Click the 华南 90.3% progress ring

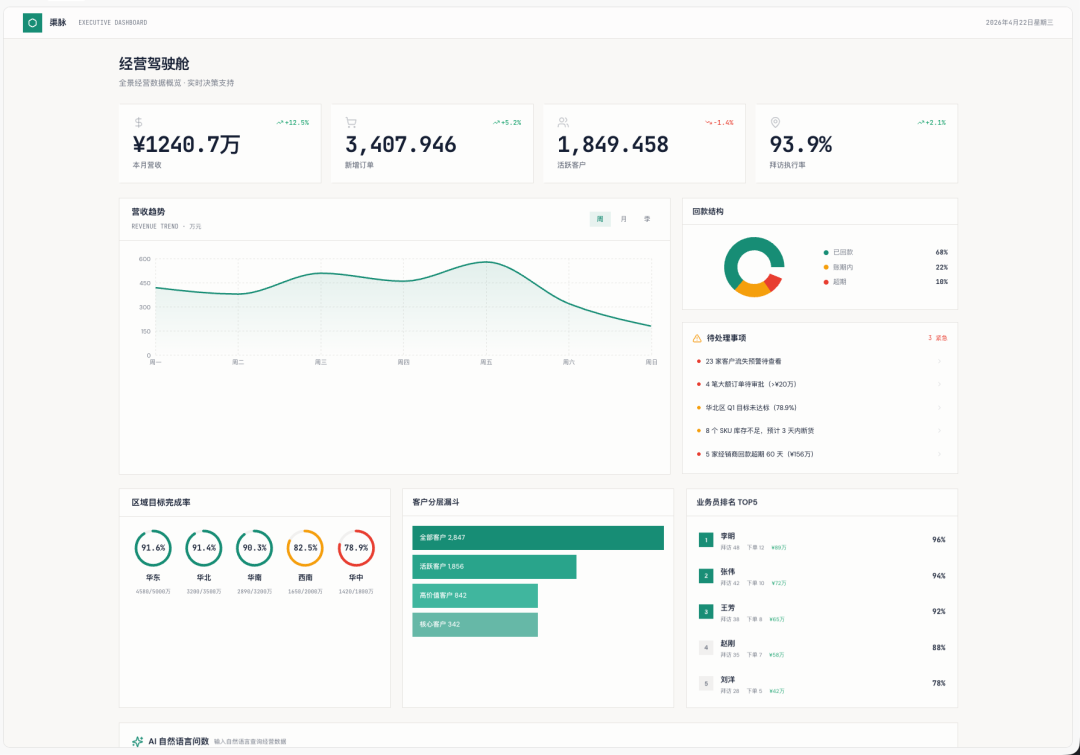pos(255,548)
